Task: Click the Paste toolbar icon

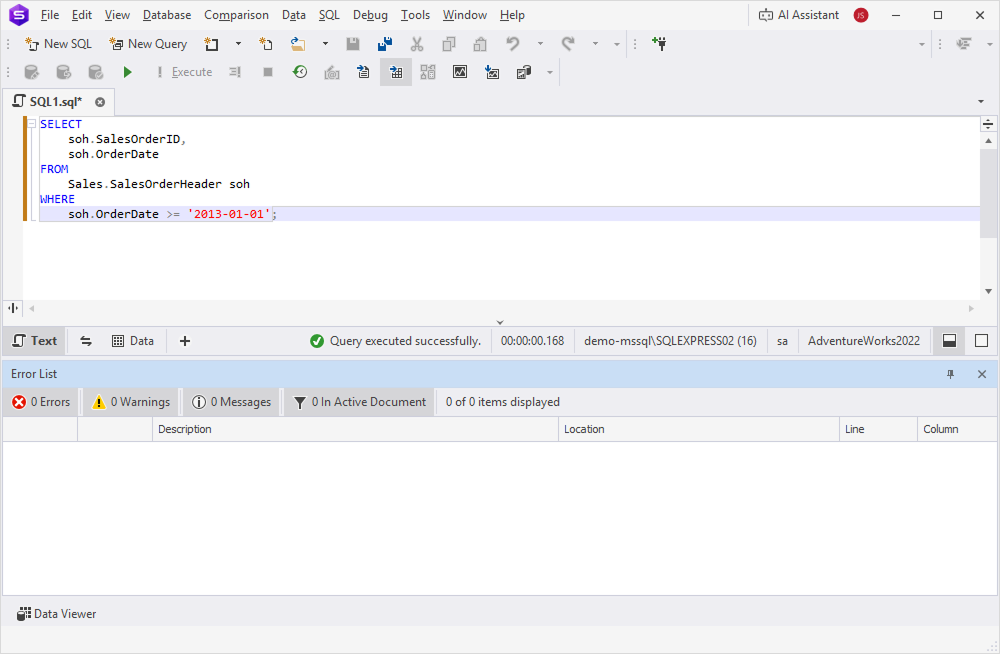Action: [479, 43]
